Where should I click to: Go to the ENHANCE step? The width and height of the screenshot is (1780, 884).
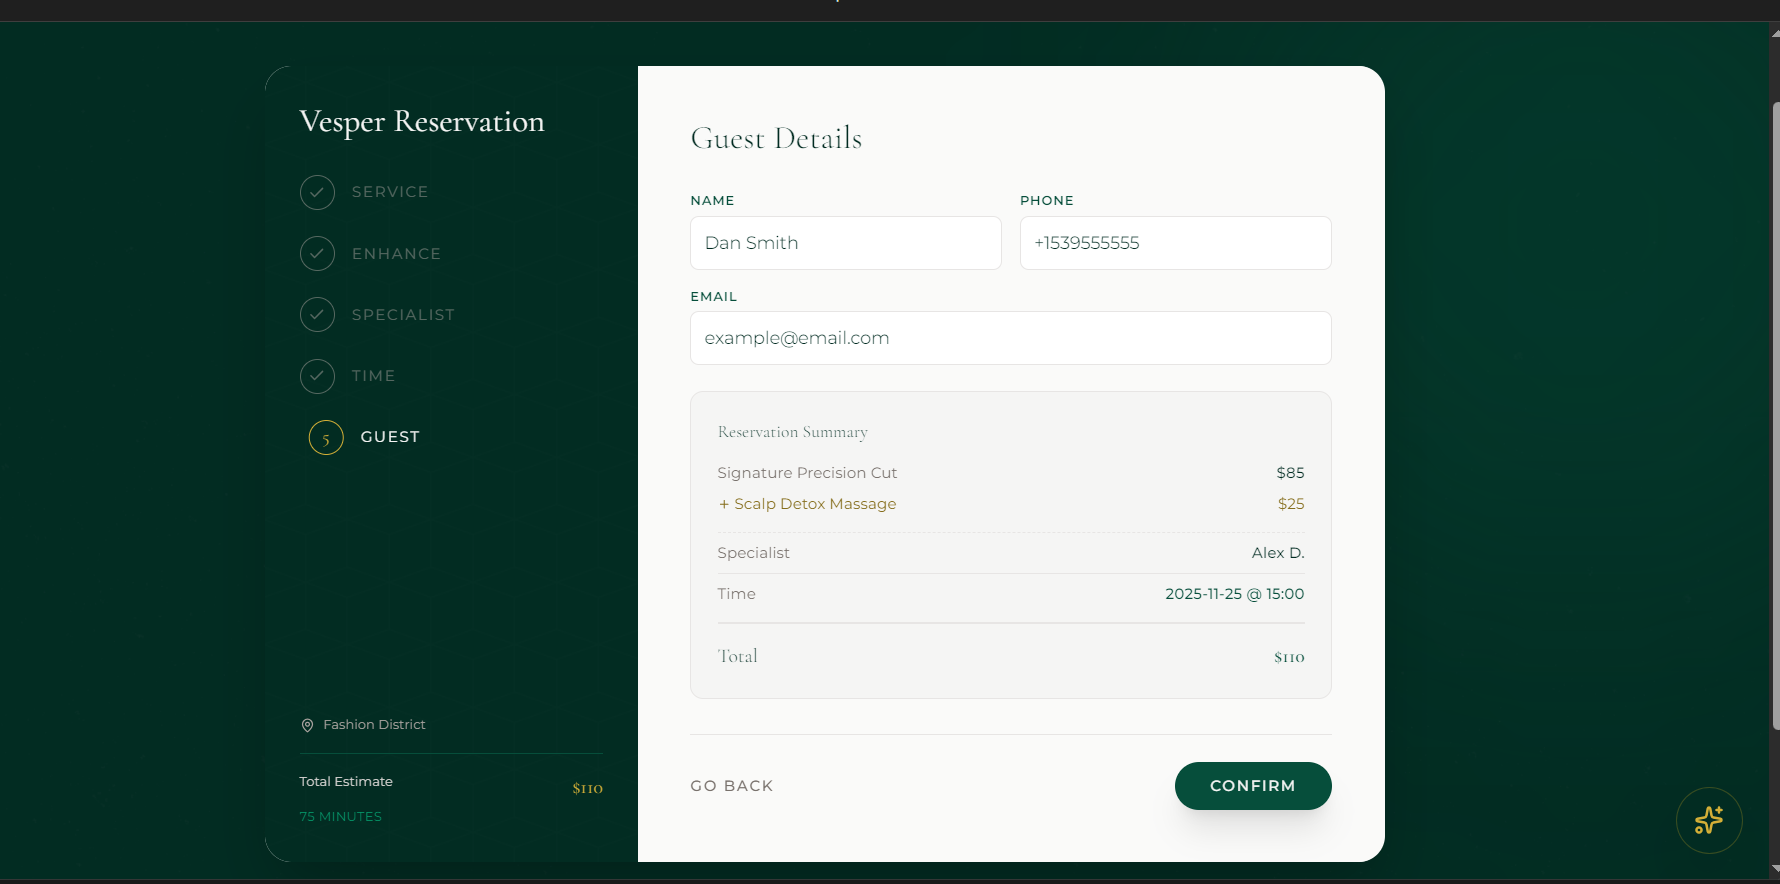[396, 254]
